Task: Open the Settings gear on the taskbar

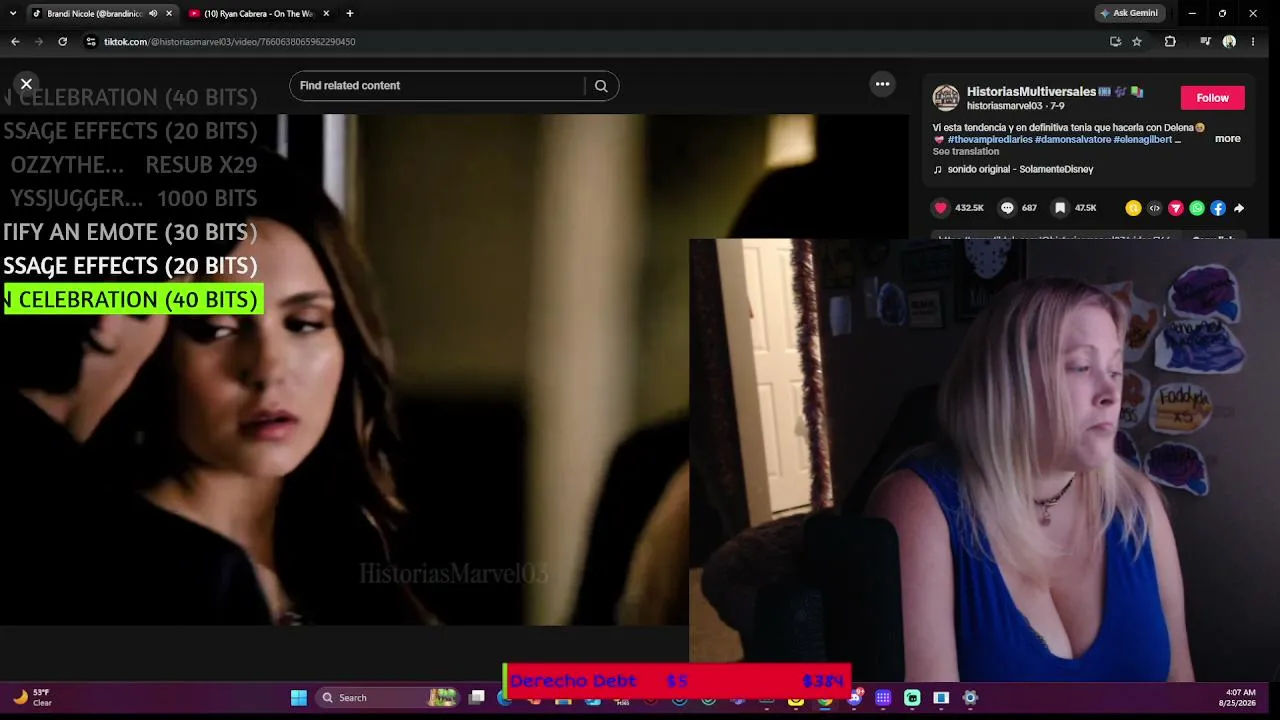Action: tap(970, 698)
